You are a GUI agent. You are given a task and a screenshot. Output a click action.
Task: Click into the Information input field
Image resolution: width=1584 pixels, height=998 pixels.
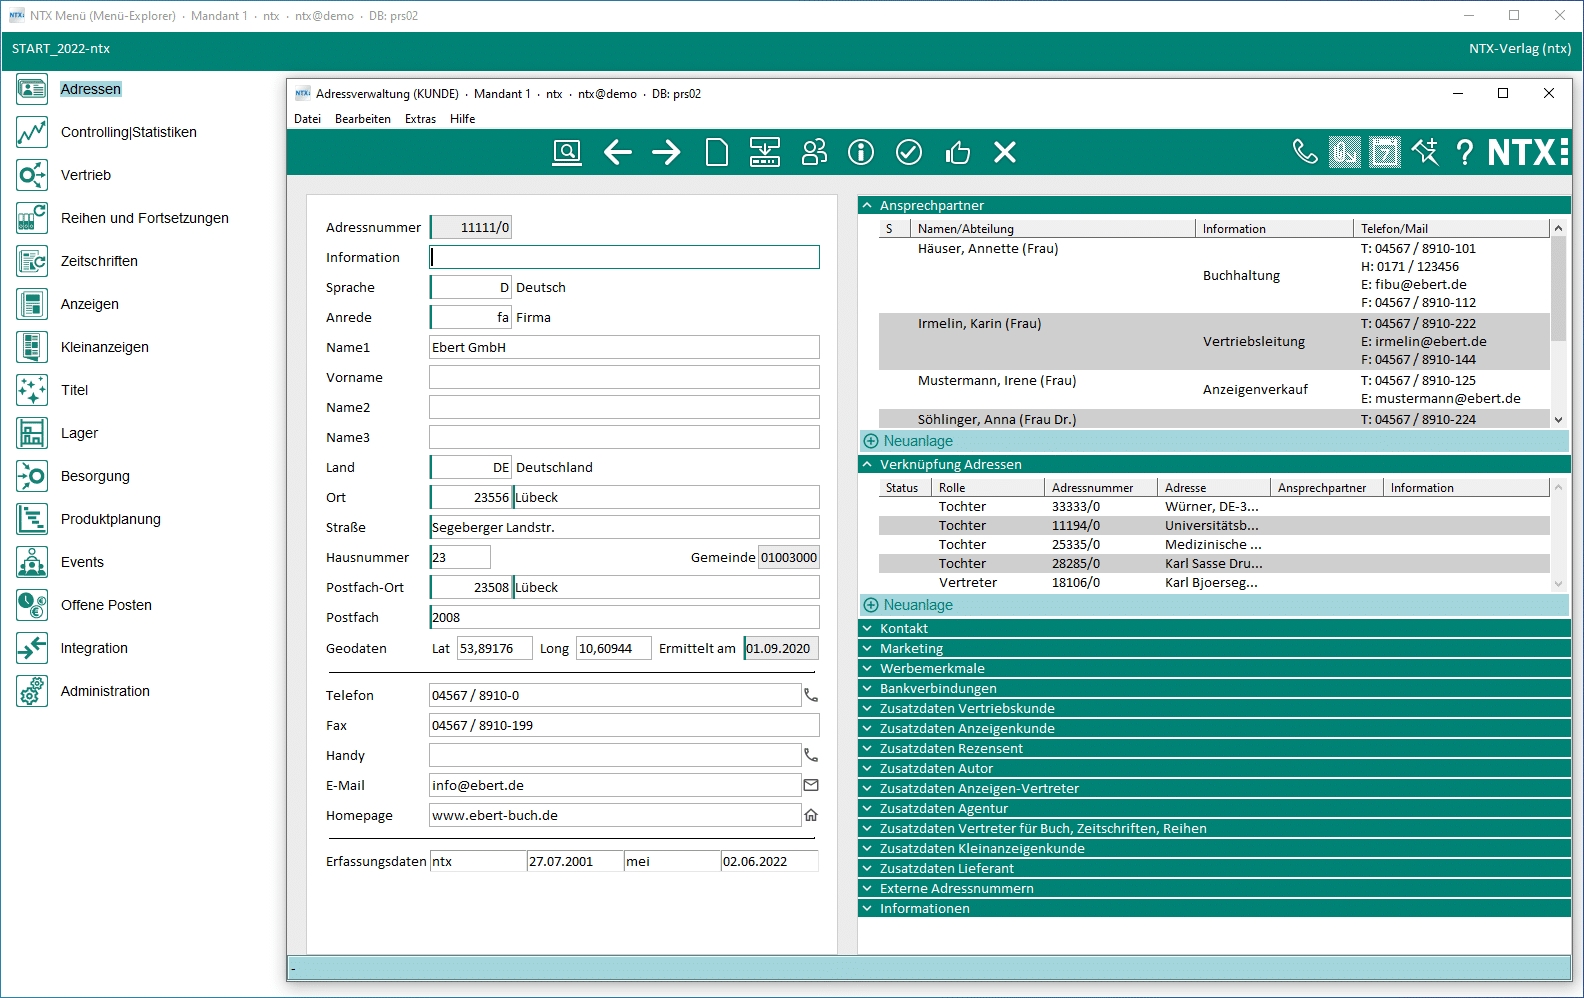click(624, 257)
